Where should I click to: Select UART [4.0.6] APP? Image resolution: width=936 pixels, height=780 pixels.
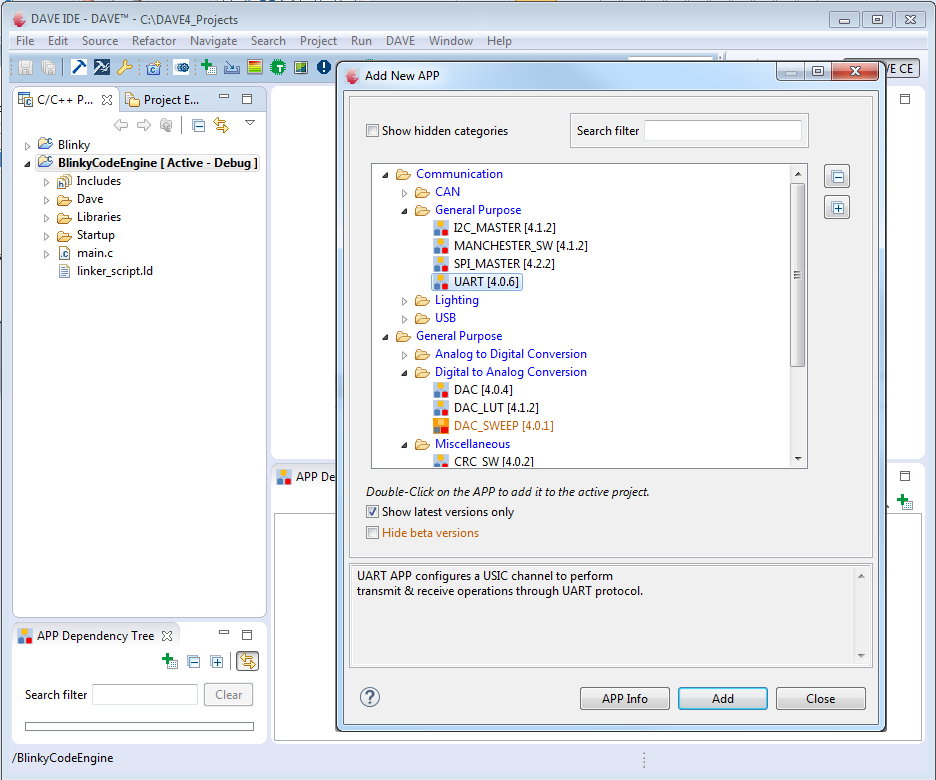(x=478, y=282)
